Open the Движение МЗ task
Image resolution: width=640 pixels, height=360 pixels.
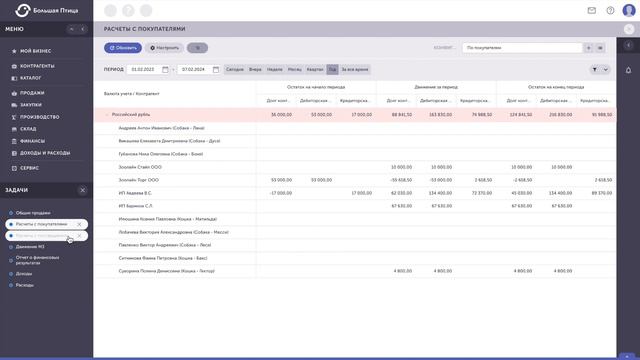[30, 247]
